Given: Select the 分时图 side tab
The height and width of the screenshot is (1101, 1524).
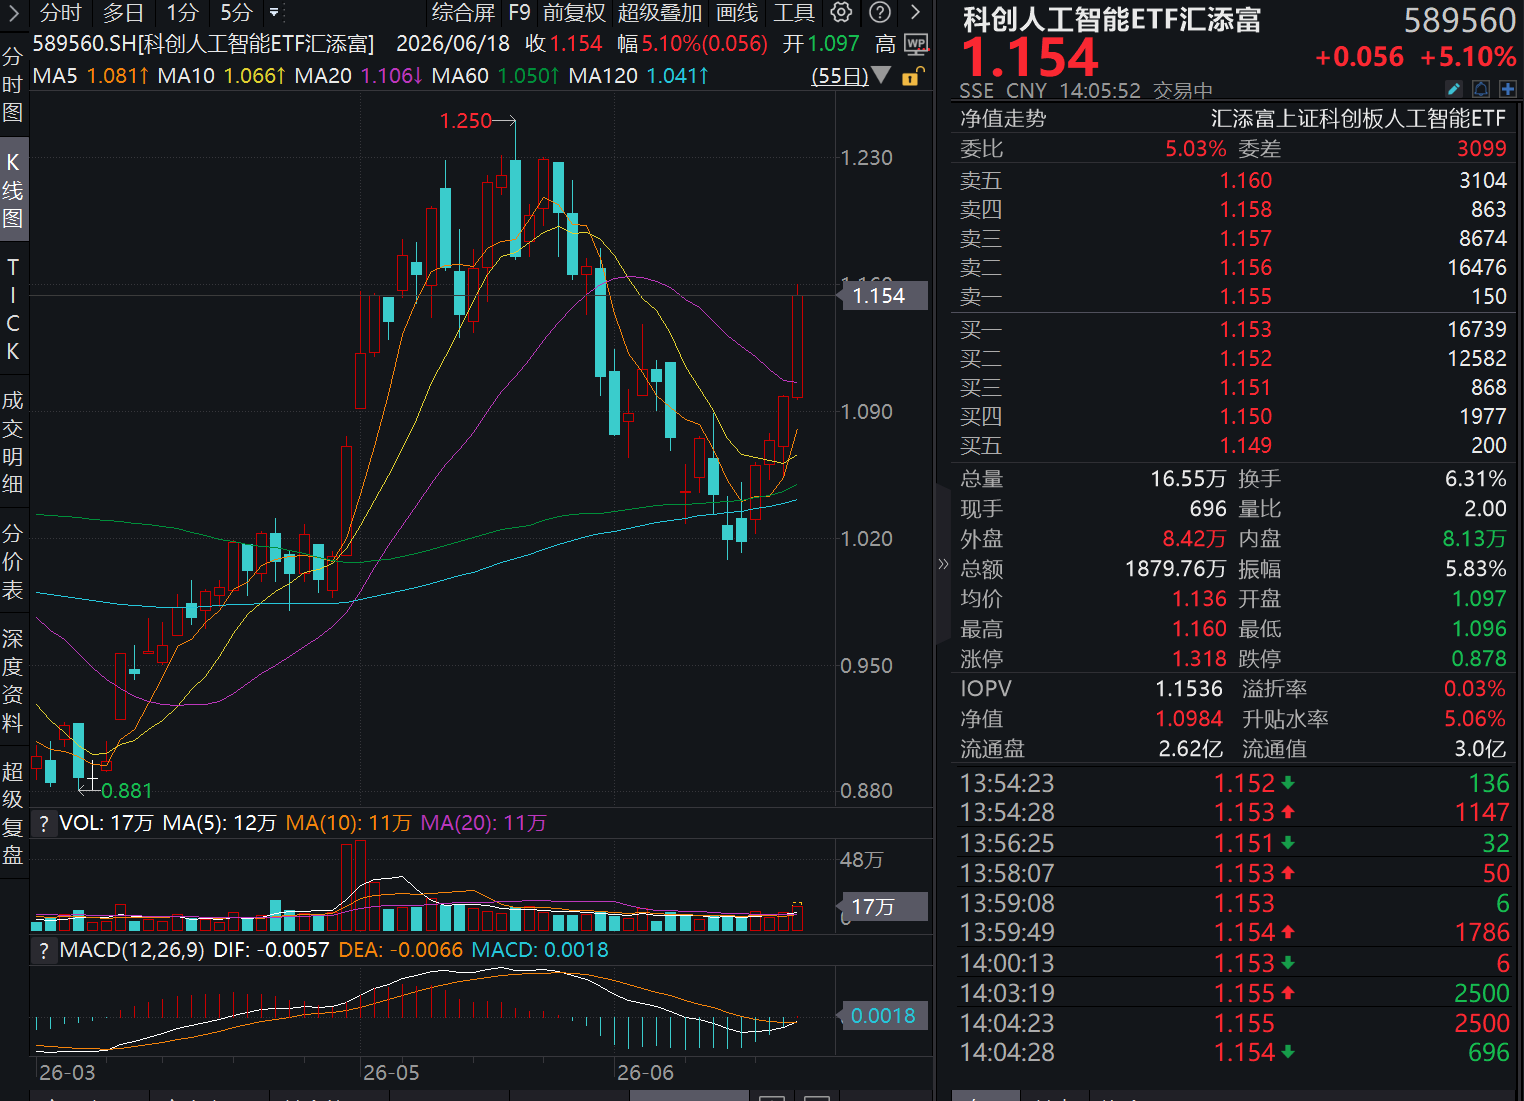Looking at the screenshot, I should (13, 84).
